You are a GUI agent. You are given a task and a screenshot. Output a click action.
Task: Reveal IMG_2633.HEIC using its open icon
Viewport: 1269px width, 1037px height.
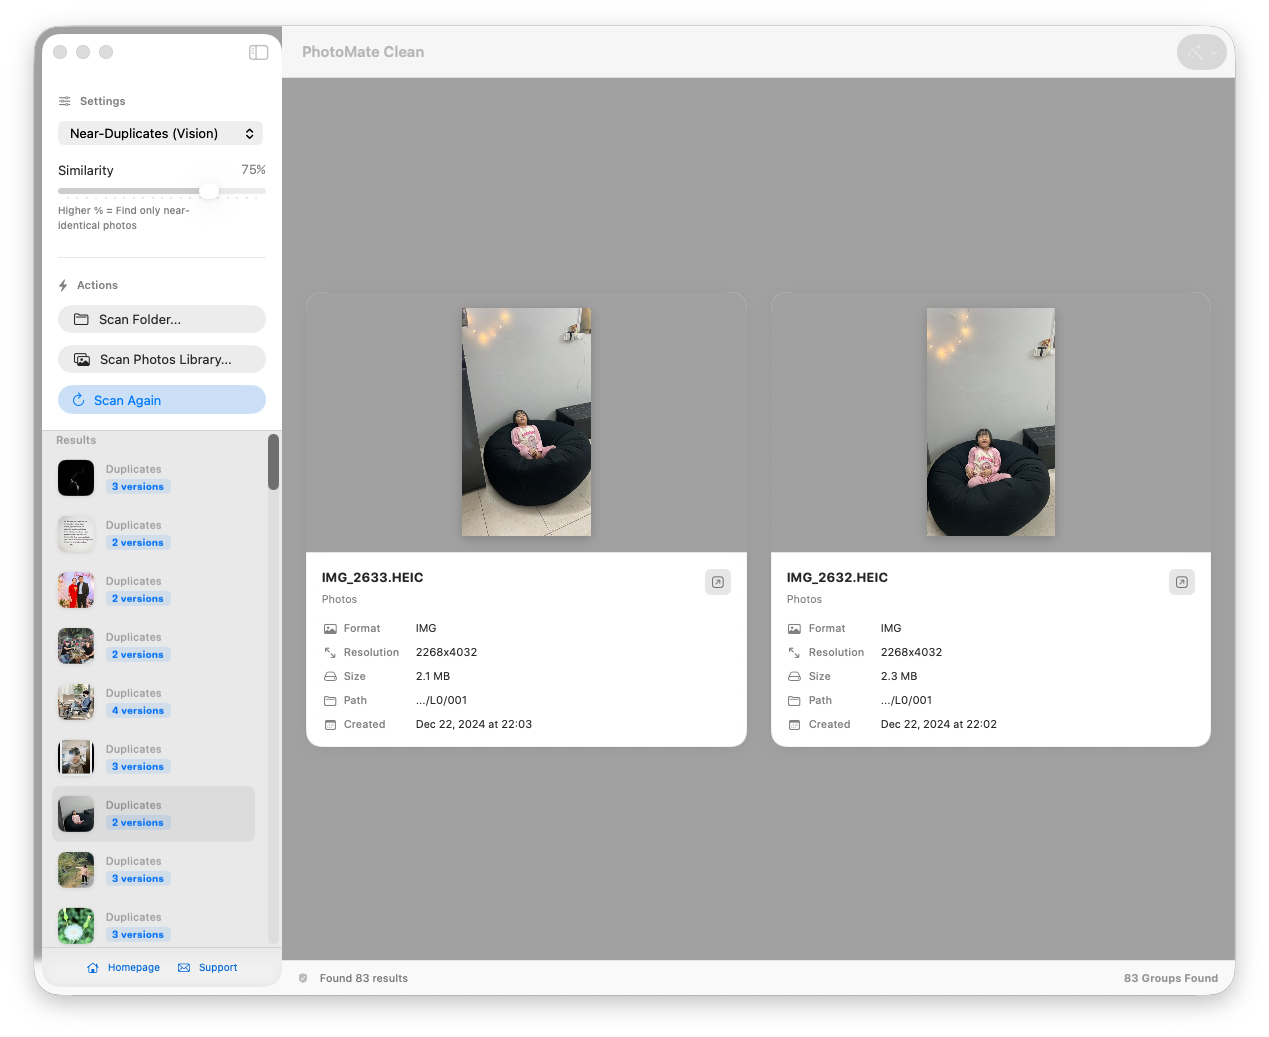click(718, 582)
